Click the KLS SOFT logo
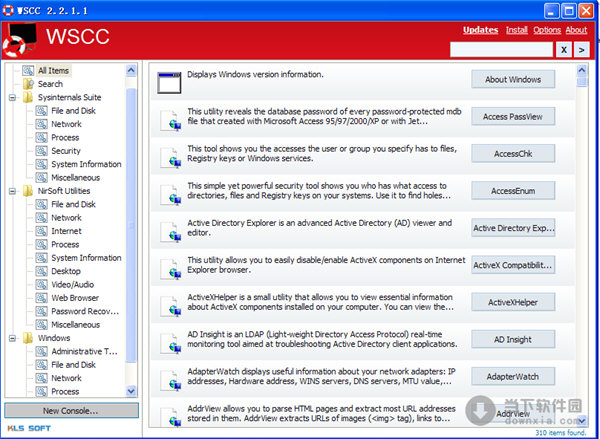600x439 pixels. 29,428
